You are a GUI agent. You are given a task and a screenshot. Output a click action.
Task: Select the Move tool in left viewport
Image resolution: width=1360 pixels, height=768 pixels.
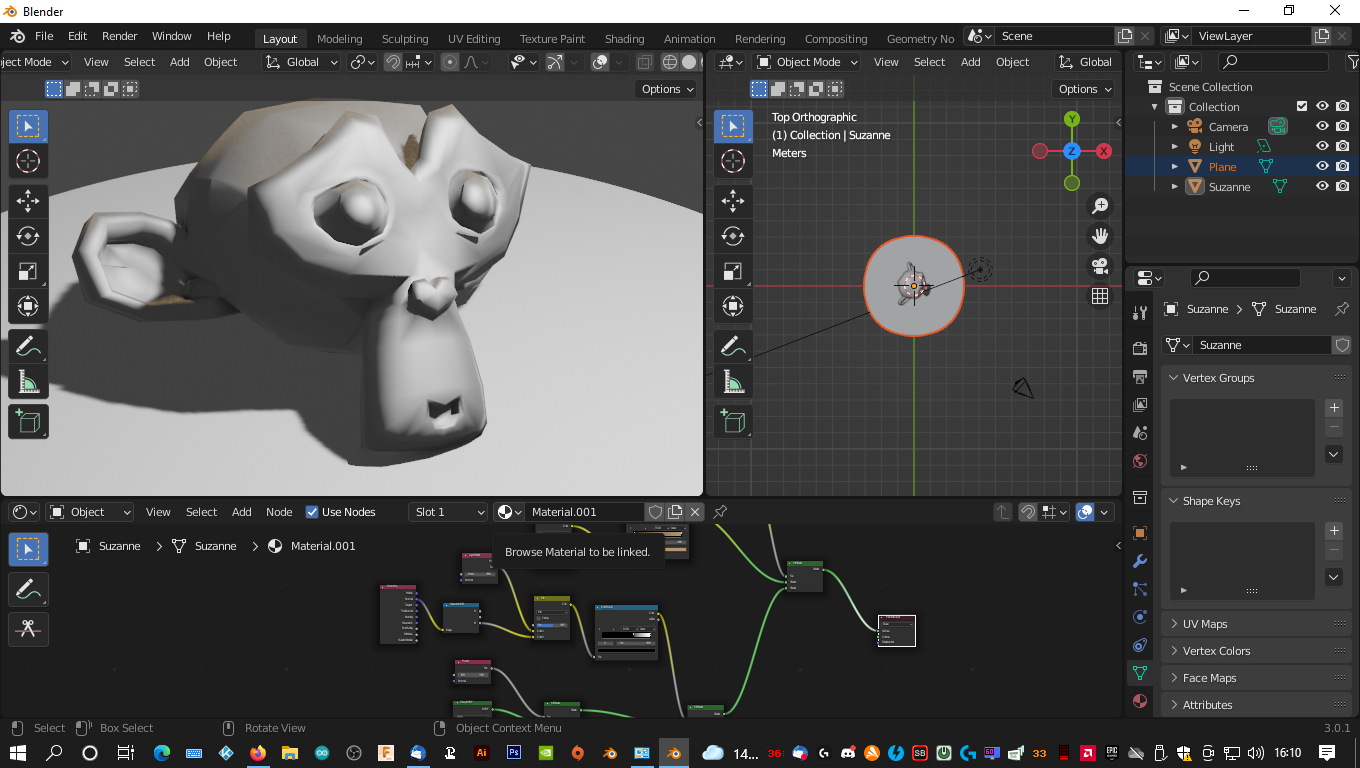pyautogui.click(x=28, y=201)
